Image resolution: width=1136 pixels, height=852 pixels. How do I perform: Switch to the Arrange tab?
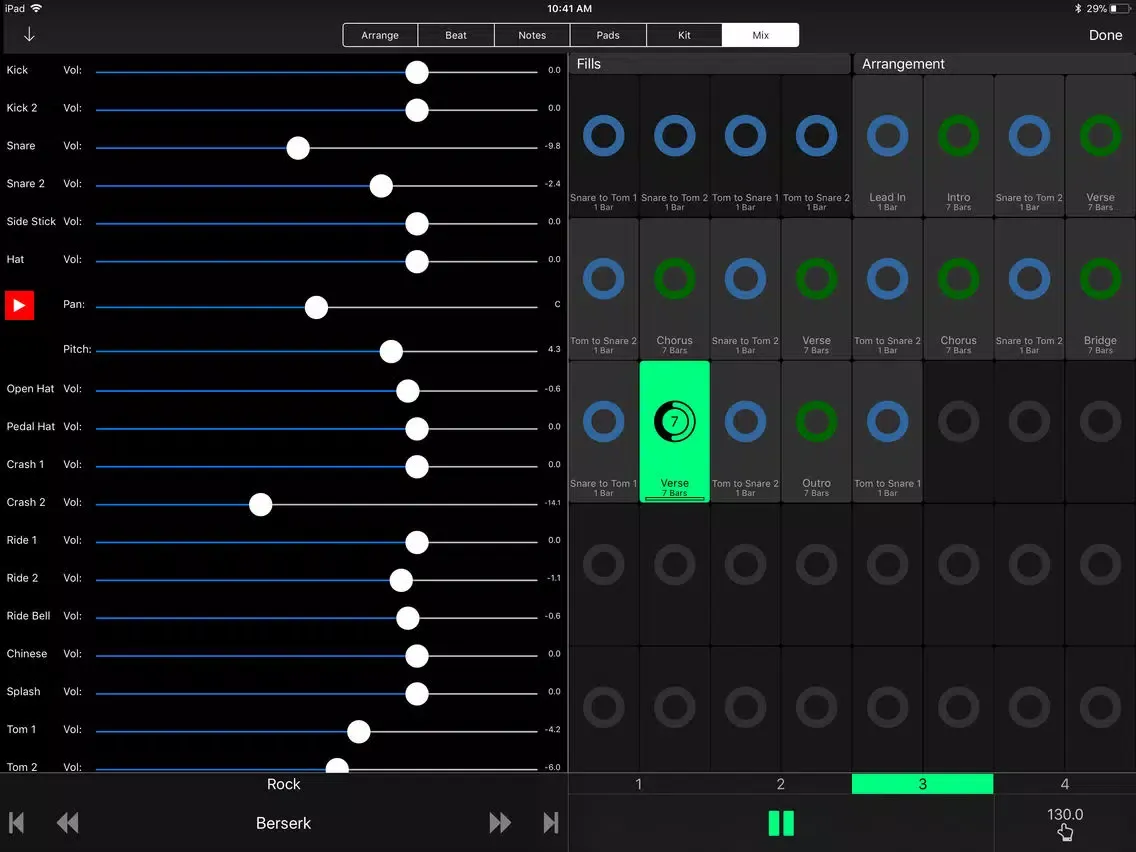[x=380, y=35]
